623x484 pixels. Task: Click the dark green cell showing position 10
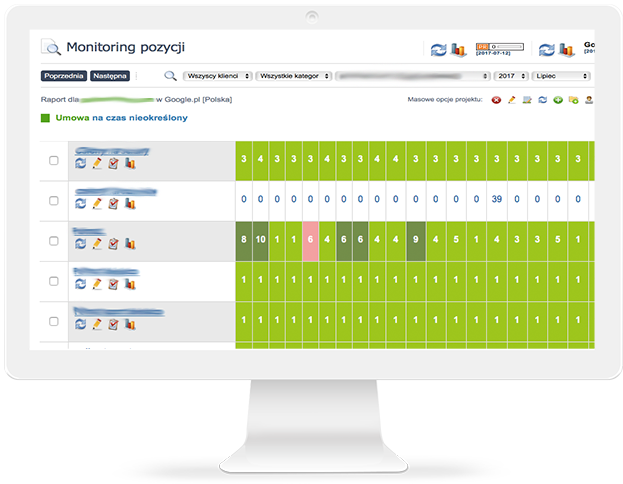tap(260, 240)
